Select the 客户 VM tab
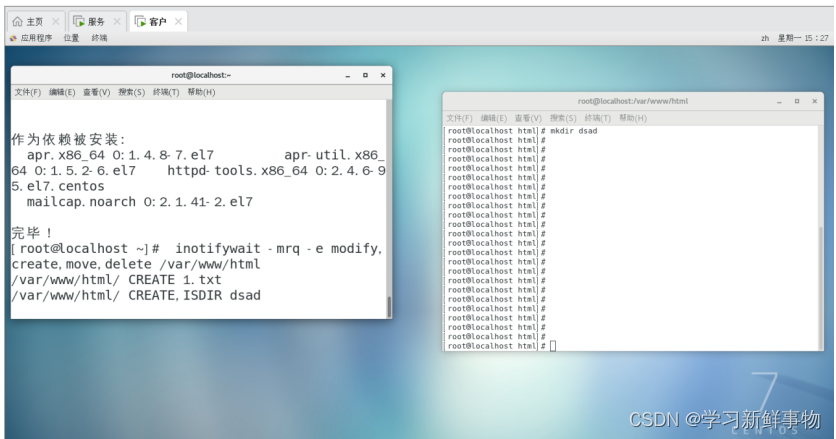Screen dimensions: 836x439 click(x=158, y=21)
